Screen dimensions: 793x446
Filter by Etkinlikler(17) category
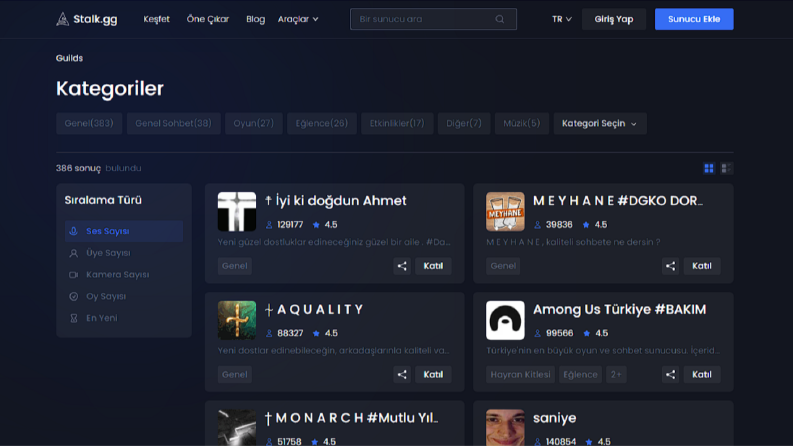[397, 123]
